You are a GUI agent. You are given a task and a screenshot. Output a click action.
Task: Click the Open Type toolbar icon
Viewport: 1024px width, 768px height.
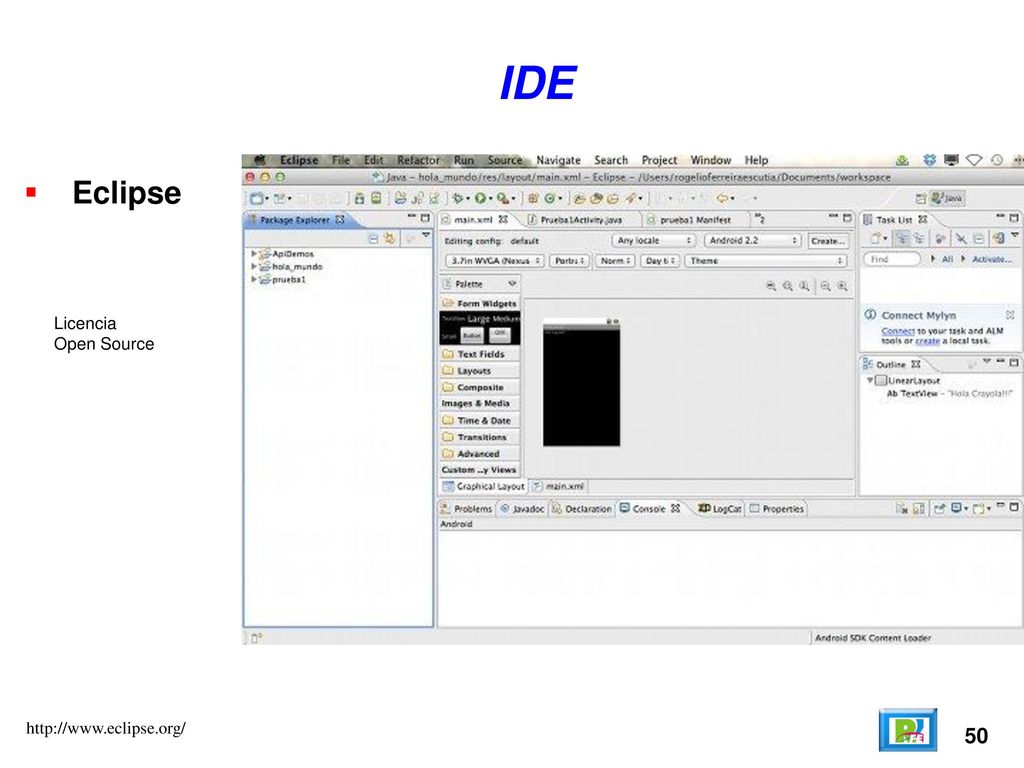pyautogui.click(x=579, y=199)
